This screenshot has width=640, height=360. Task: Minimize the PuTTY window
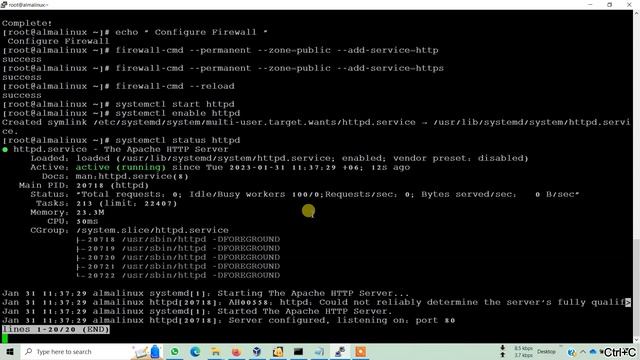pyautogui.click(x=590, y=4)
